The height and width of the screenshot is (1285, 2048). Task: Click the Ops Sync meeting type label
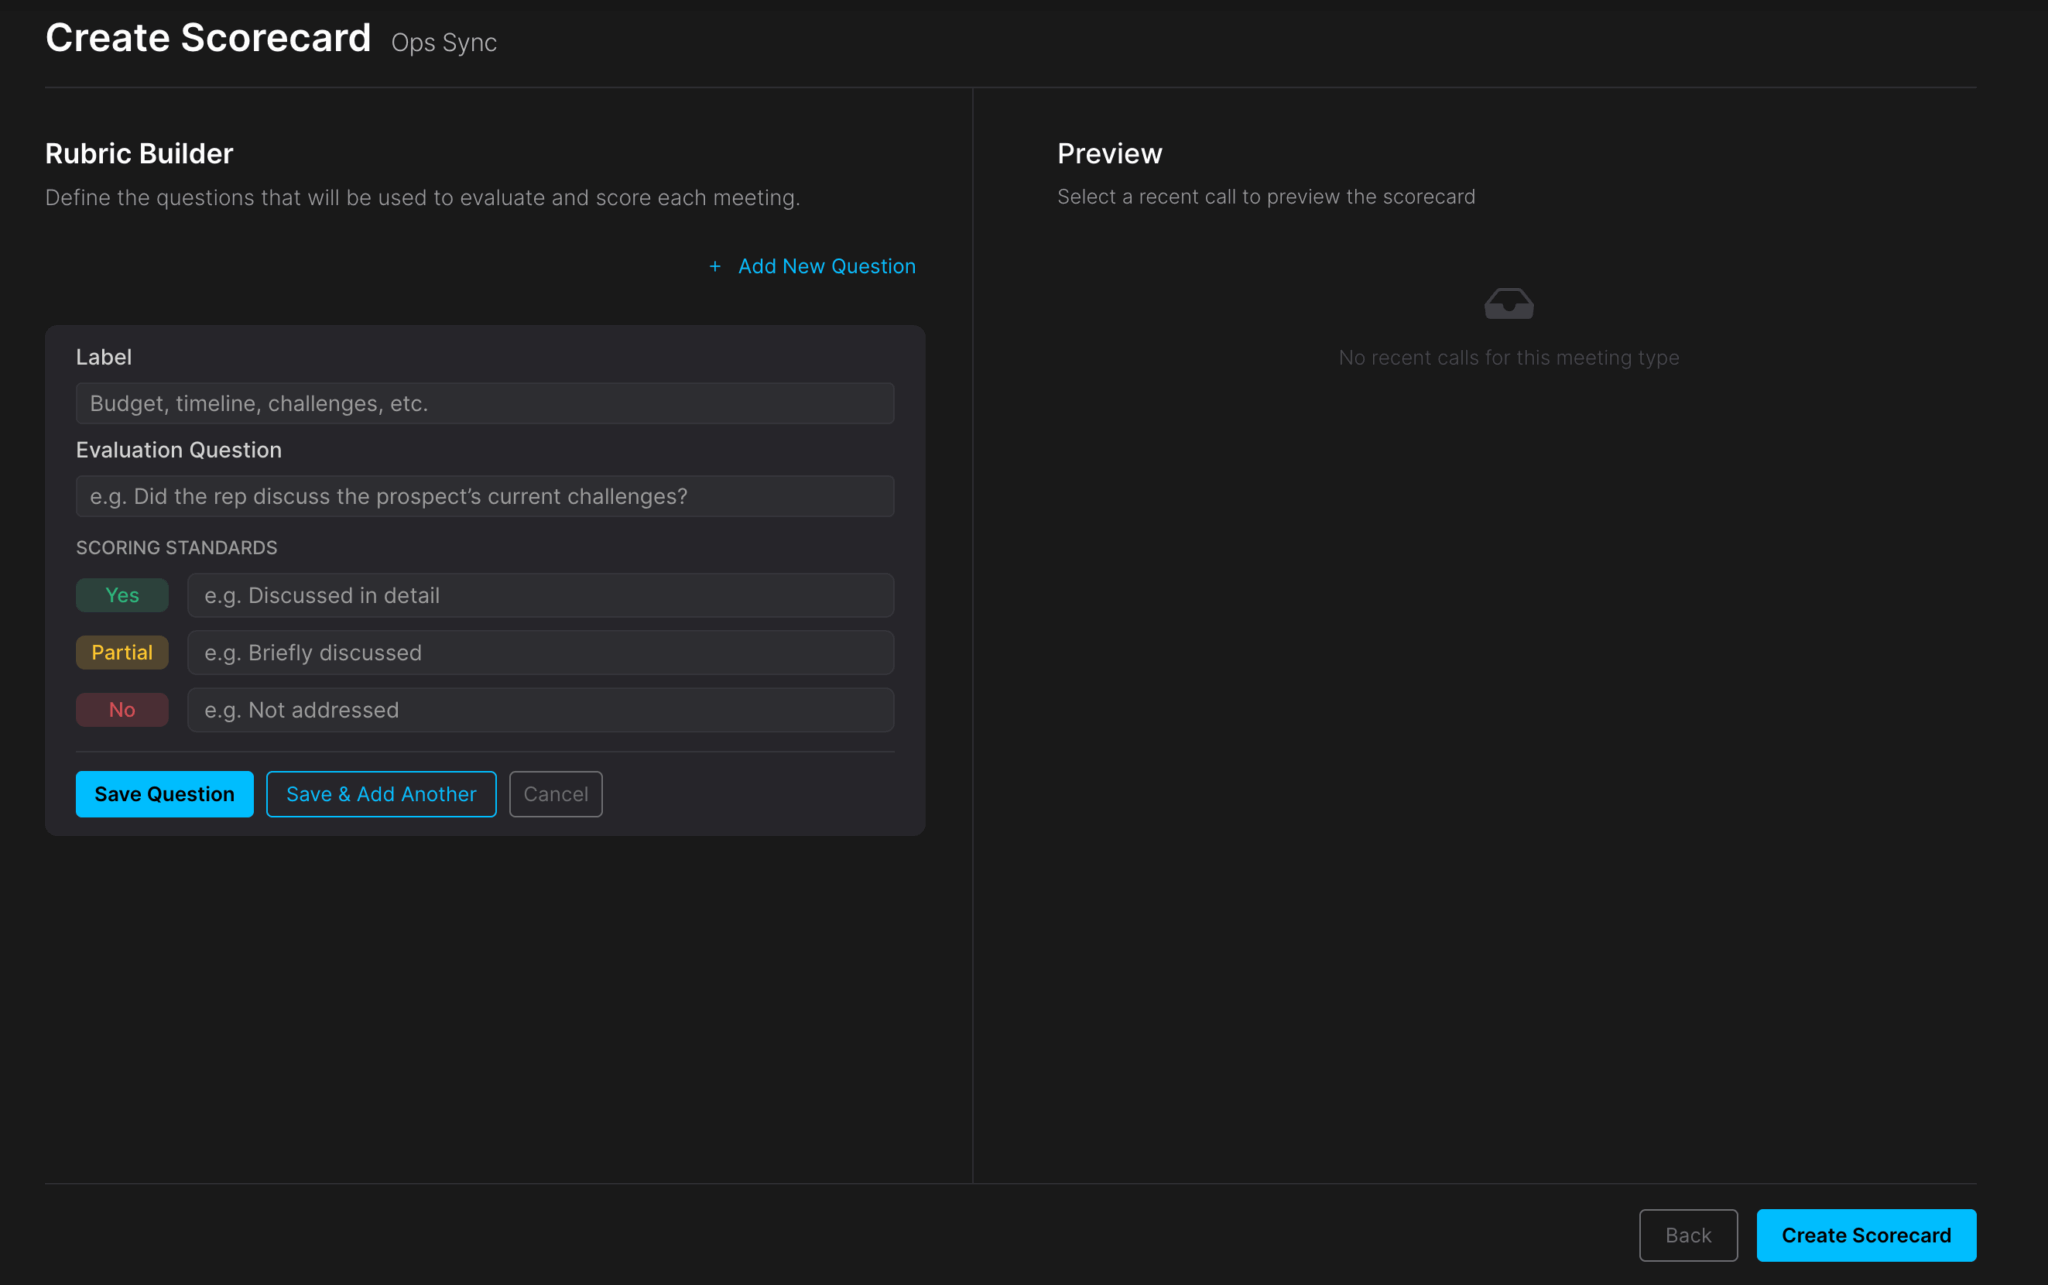443,43
